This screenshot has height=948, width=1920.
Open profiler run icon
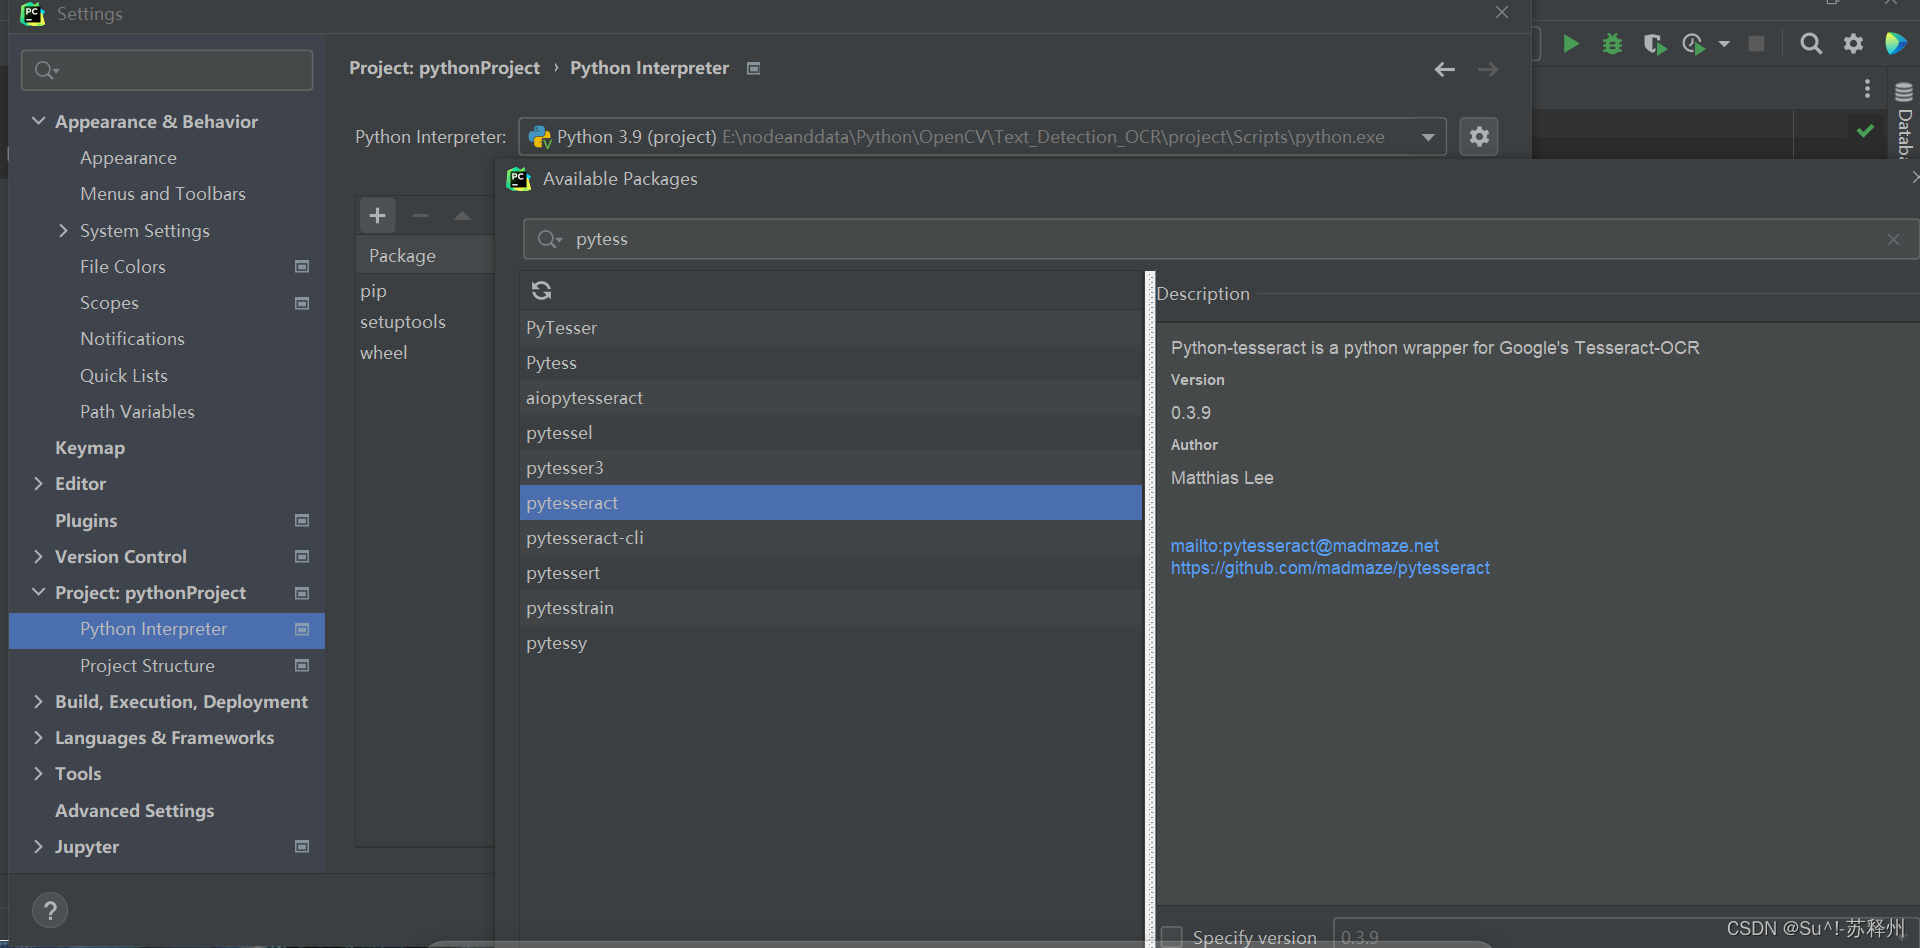(x=1693, y=44)
